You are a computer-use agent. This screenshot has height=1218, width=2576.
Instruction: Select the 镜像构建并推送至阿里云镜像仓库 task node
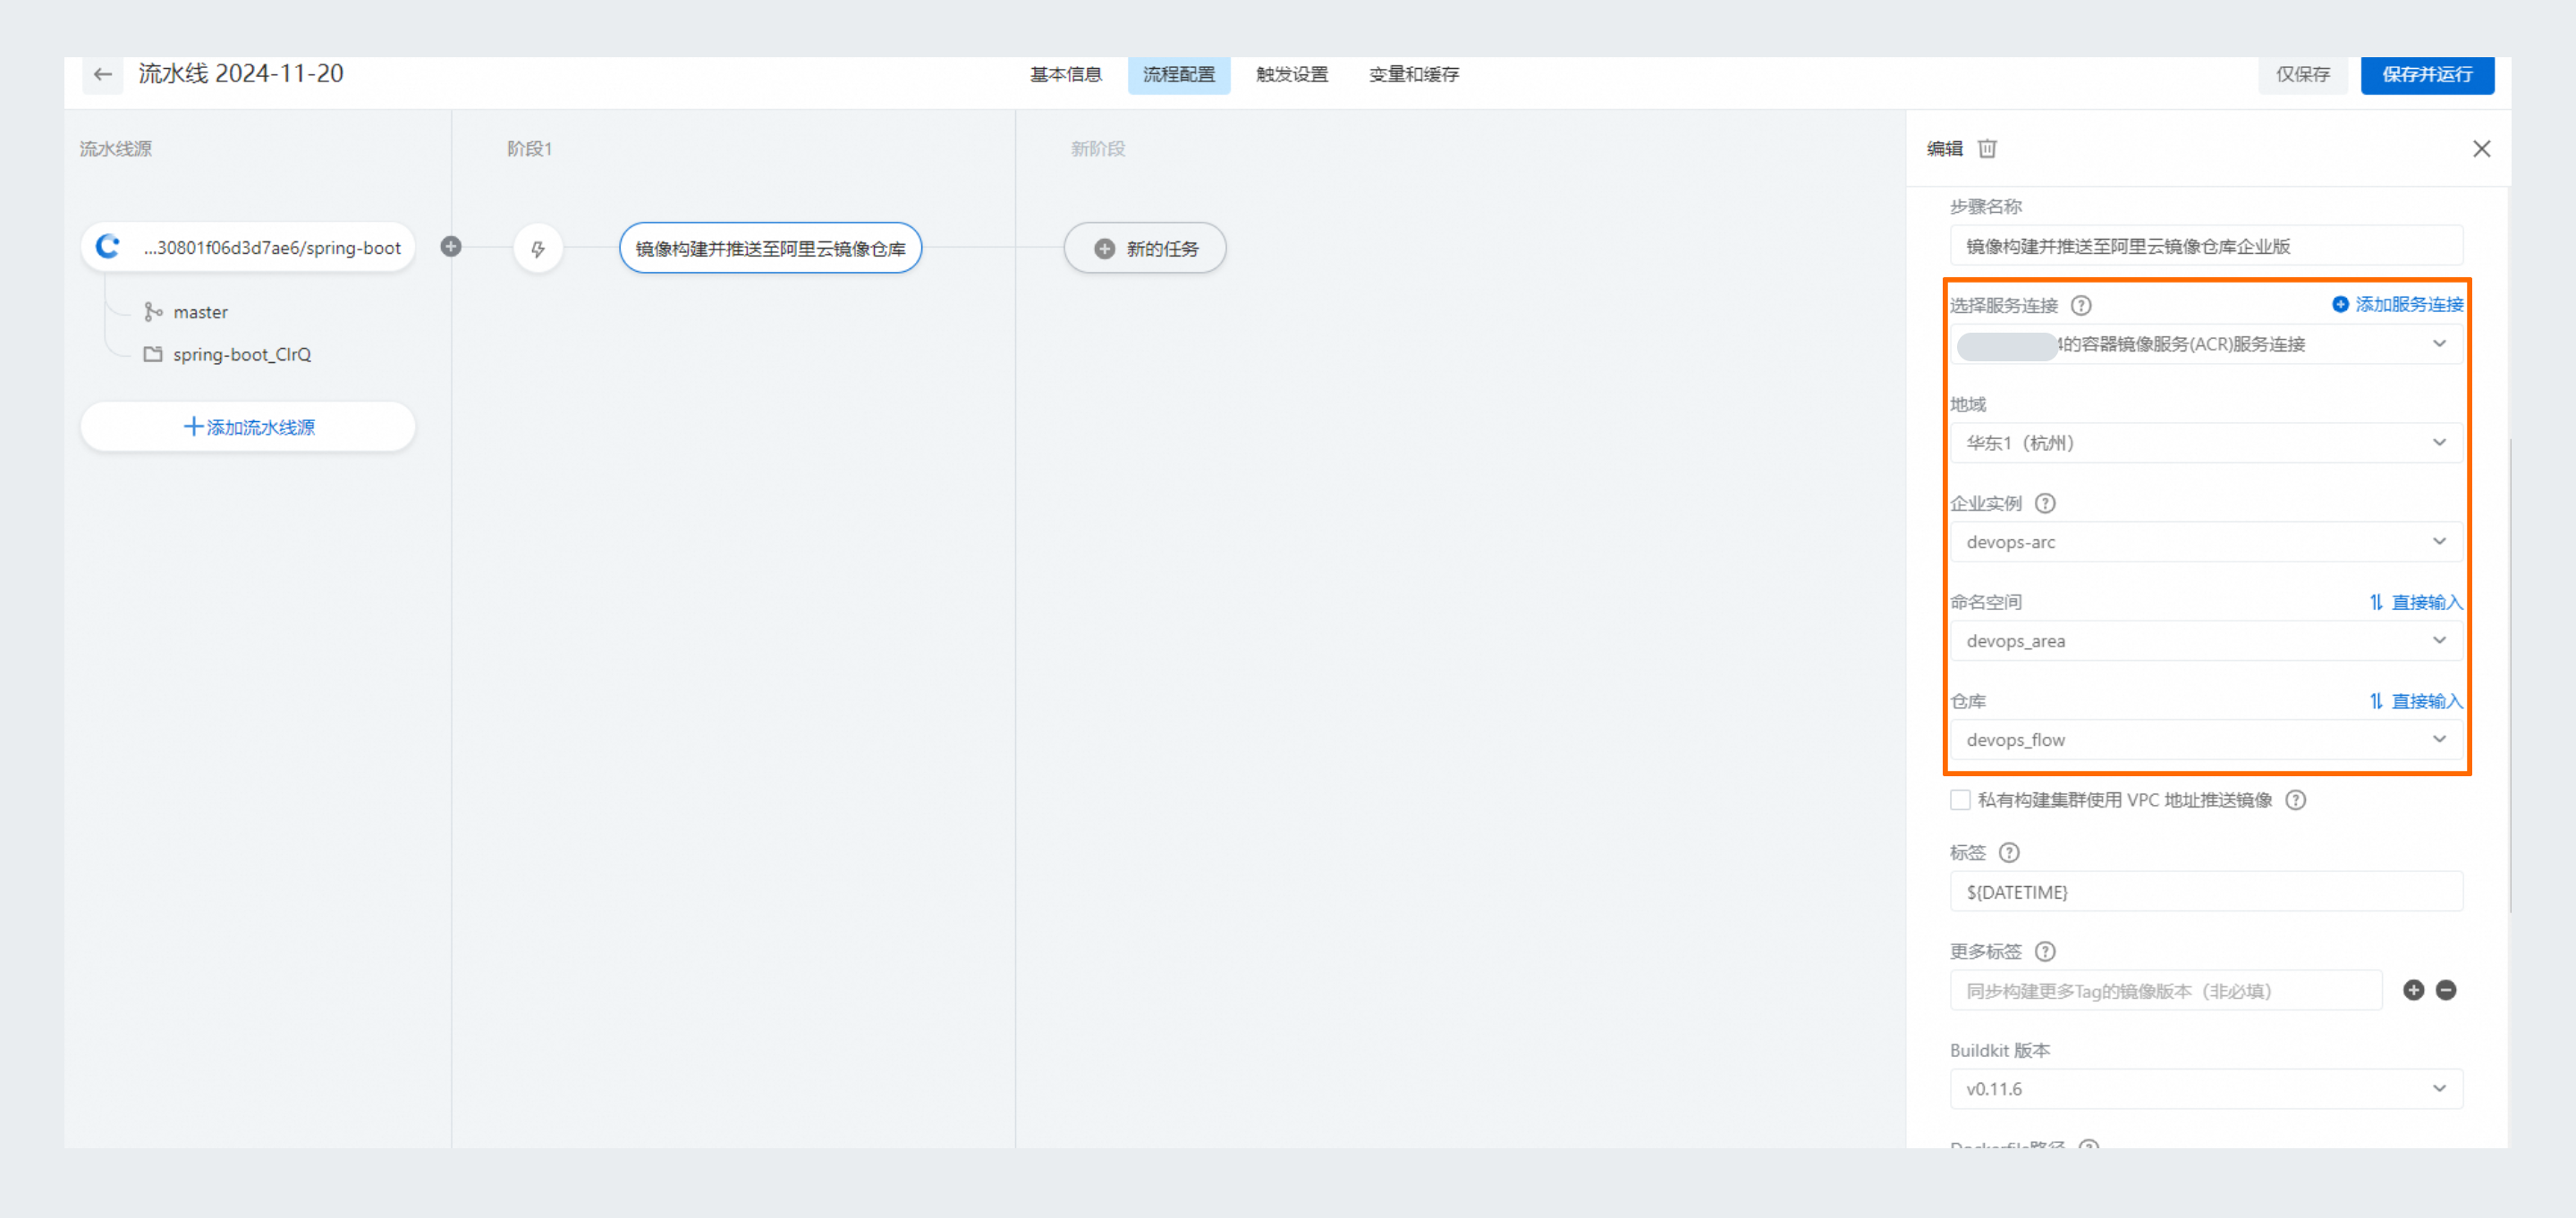coord(770,248)
